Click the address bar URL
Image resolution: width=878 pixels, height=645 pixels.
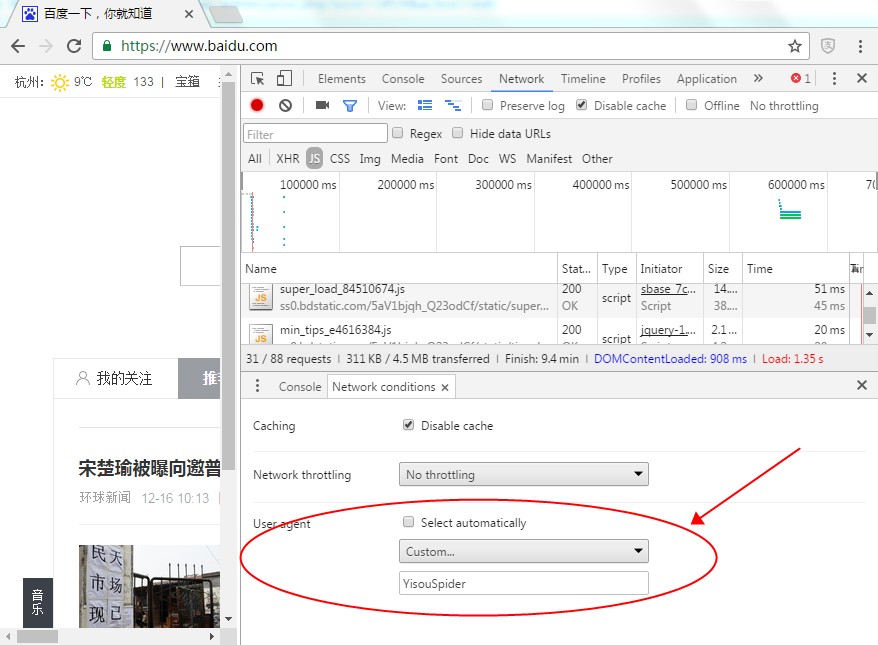[x=199, y=46]
